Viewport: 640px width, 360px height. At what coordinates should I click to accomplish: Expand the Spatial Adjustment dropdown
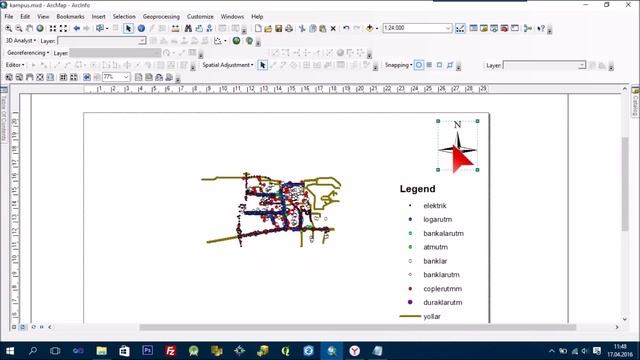pyautogui.click(x=228, y=65)
